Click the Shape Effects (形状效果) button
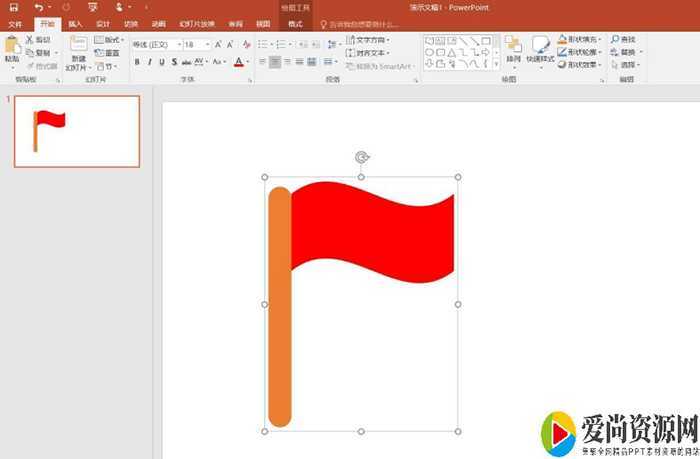This screenshot has width=700, height=459. (x=580, y=64)
